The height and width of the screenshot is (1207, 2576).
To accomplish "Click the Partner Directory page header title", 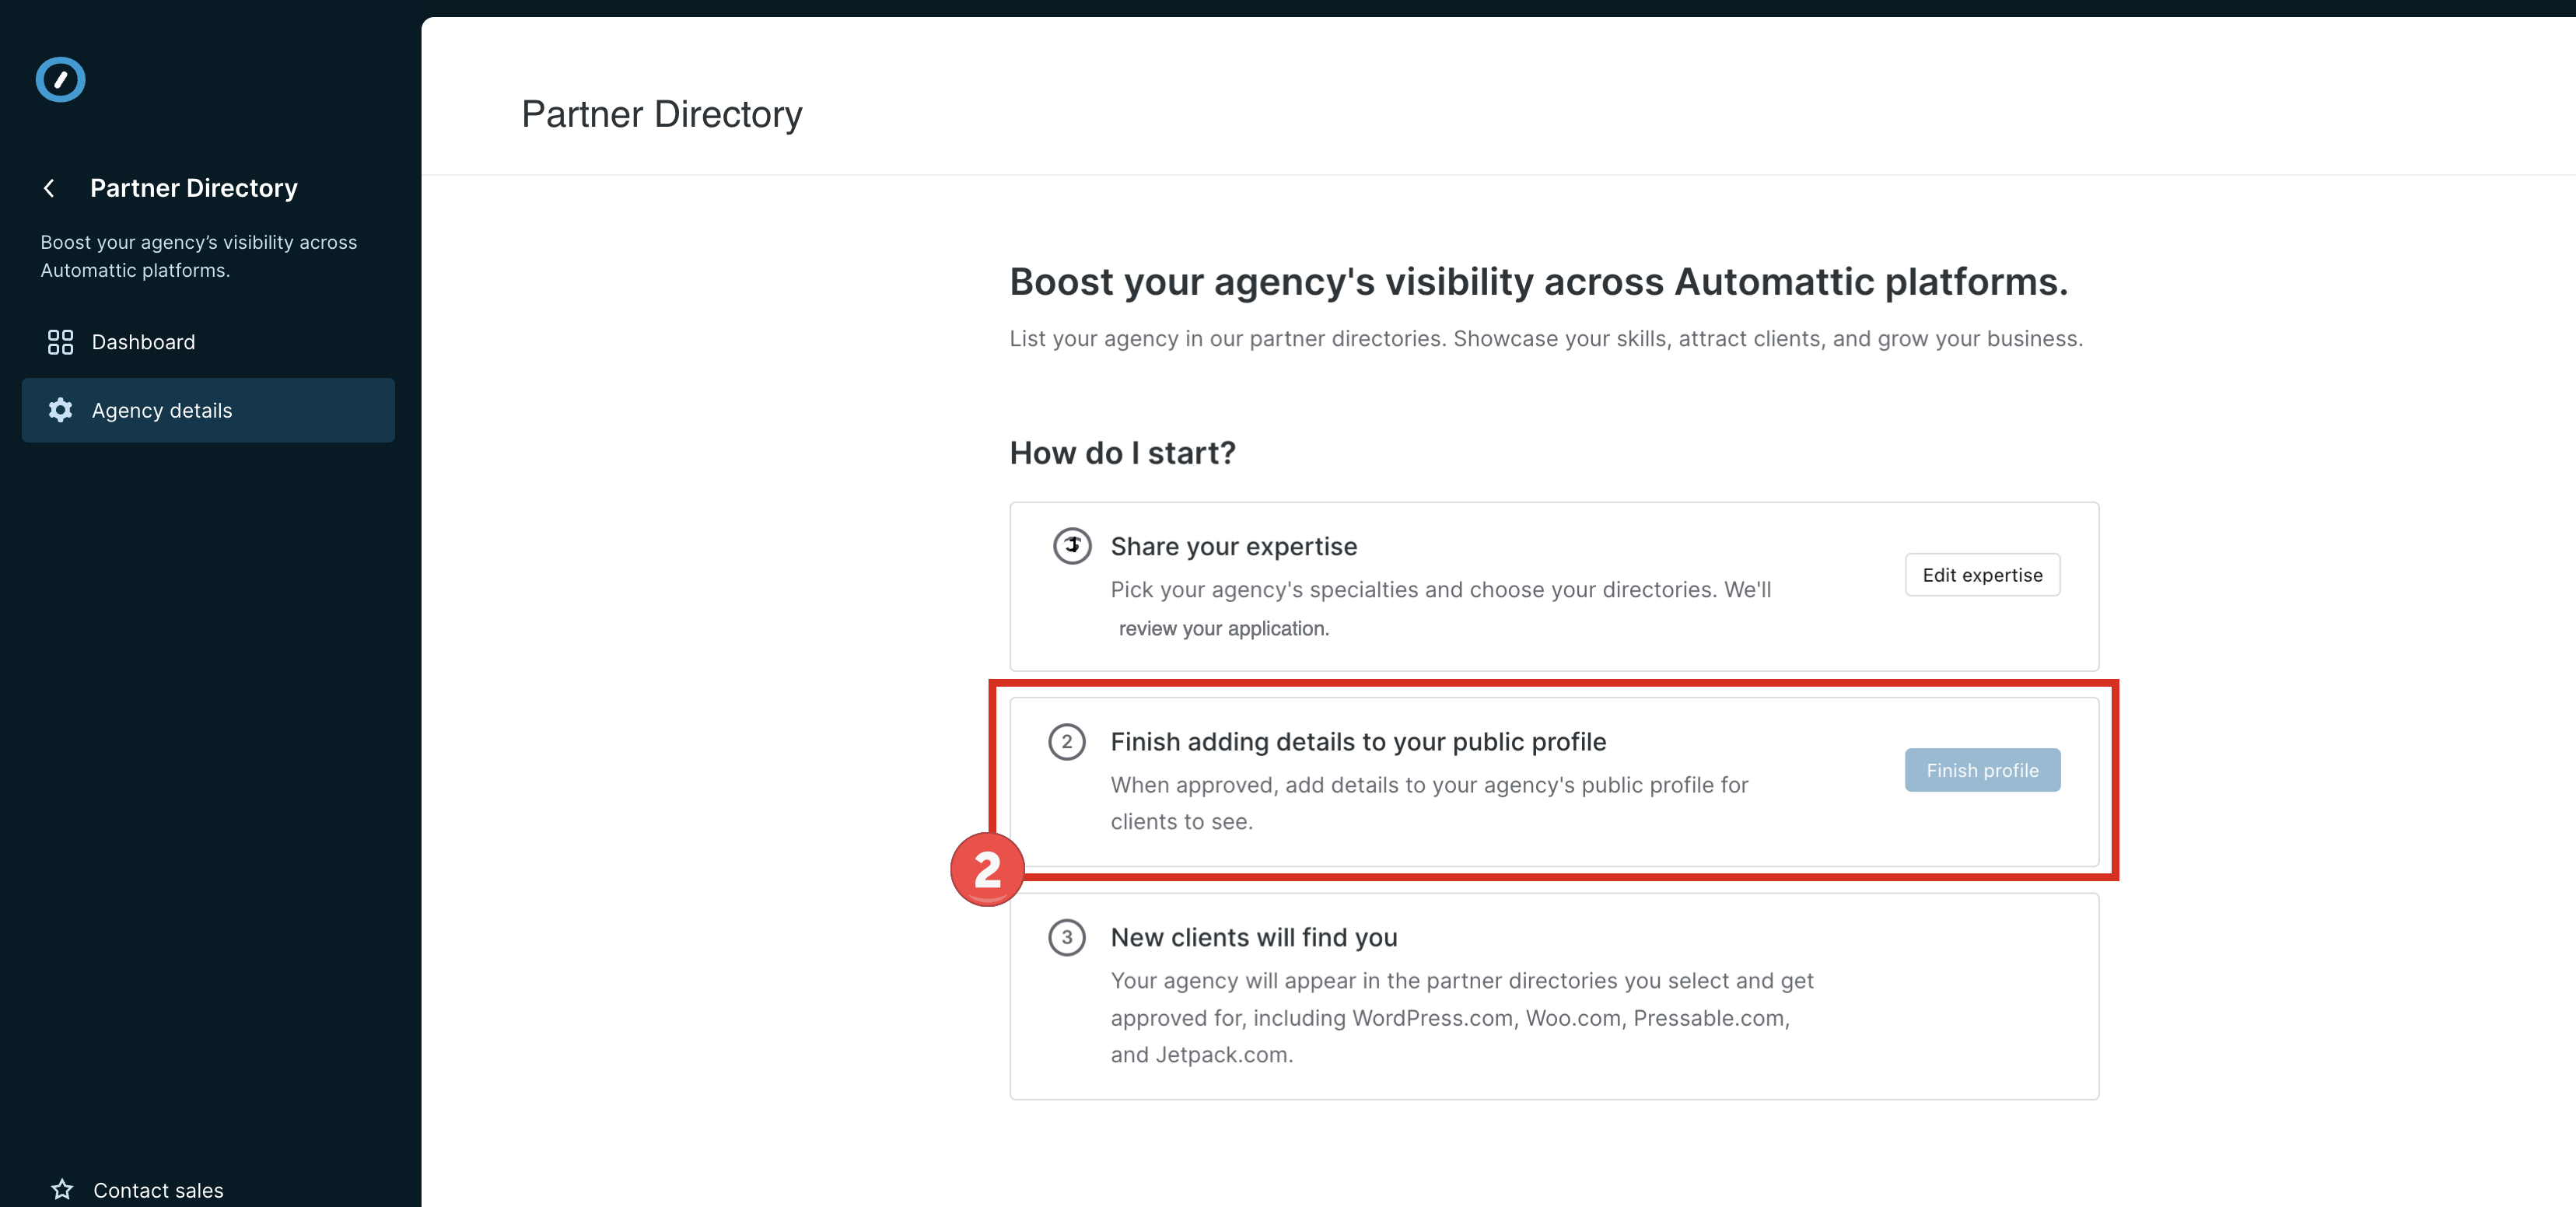I will [661, 115].
